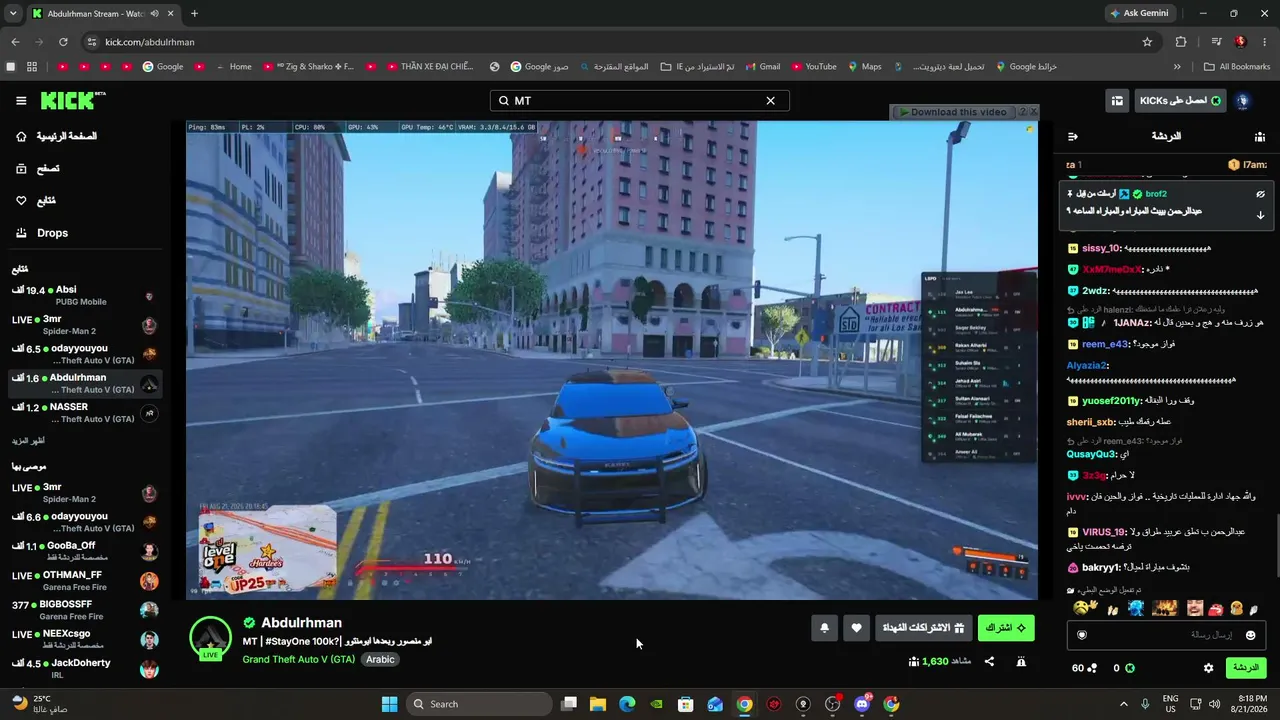Show the chat users list icon
The image size is (1280, 720).
pos(1260,136)
